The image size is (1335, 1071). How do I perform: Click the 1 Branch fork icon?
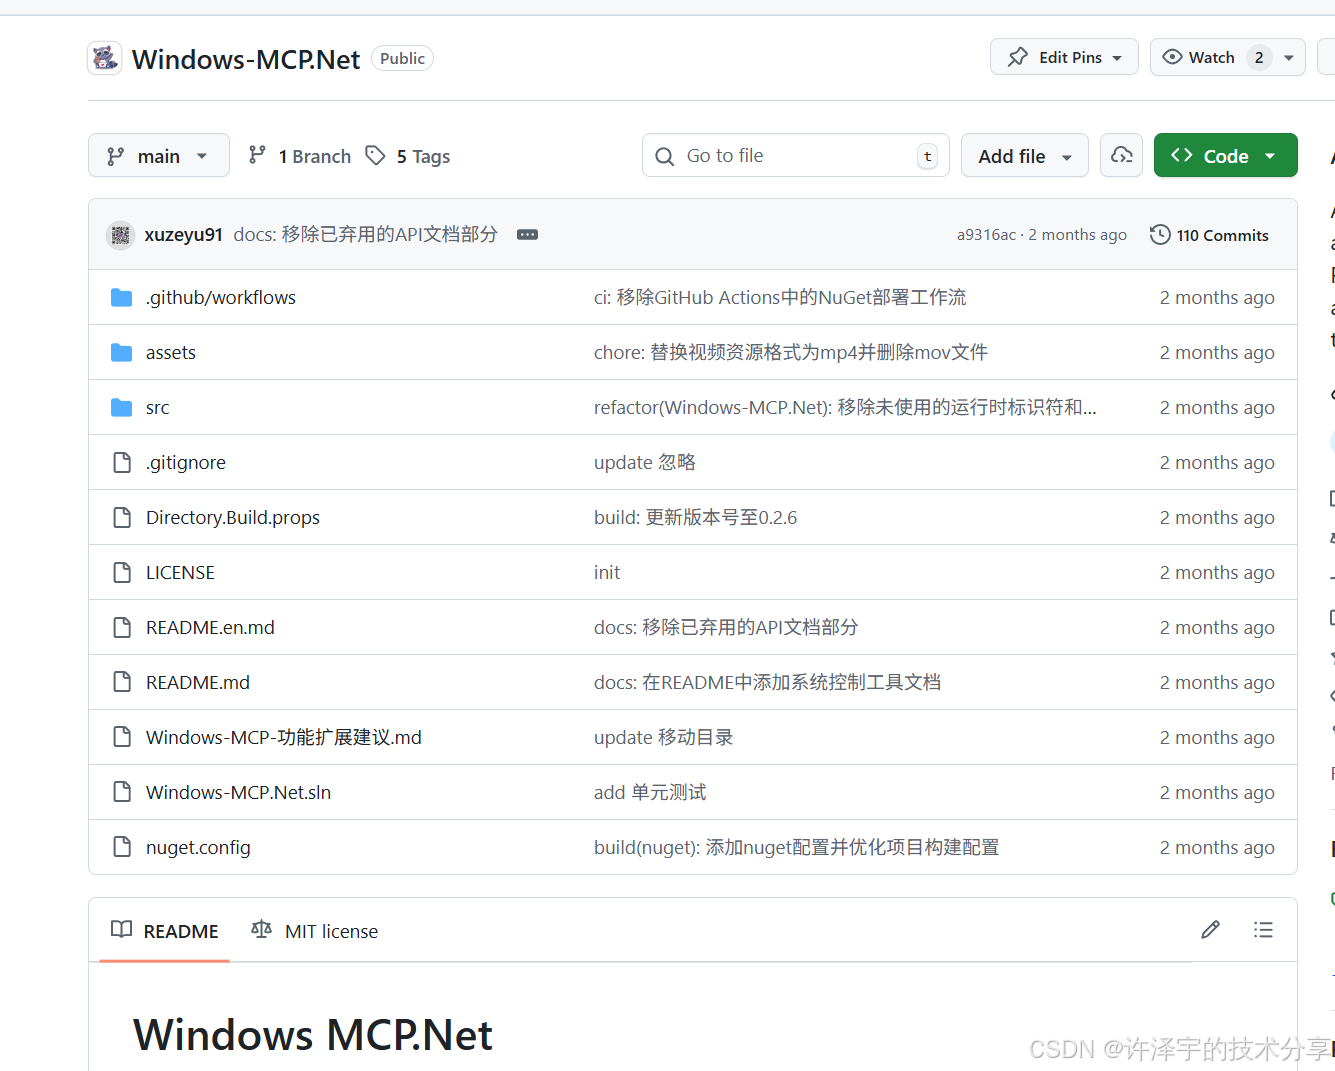click(x=257, y=155)
